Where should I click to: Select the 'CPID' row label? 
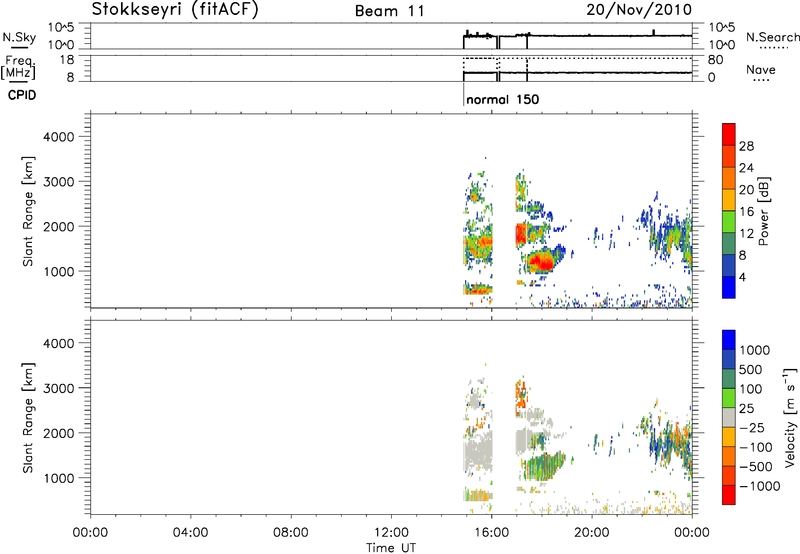coord(22,95)
